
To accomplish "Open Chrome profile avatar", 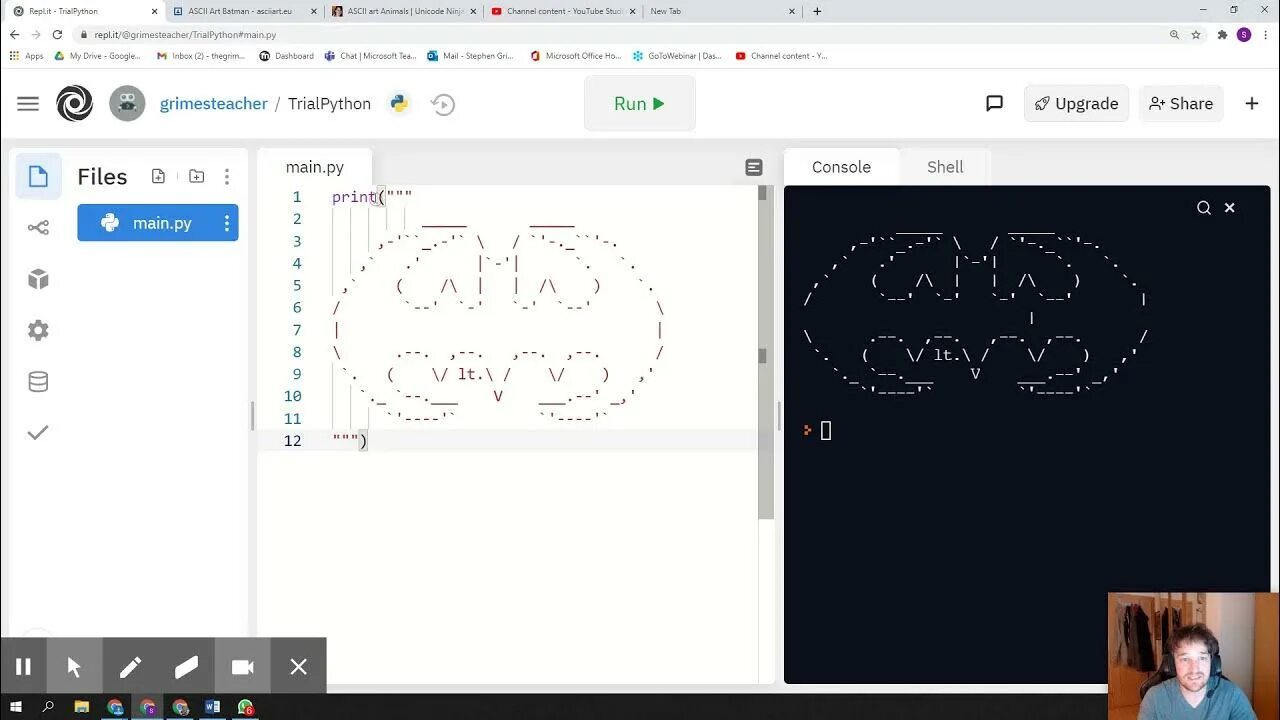I will pos(1244,34).
